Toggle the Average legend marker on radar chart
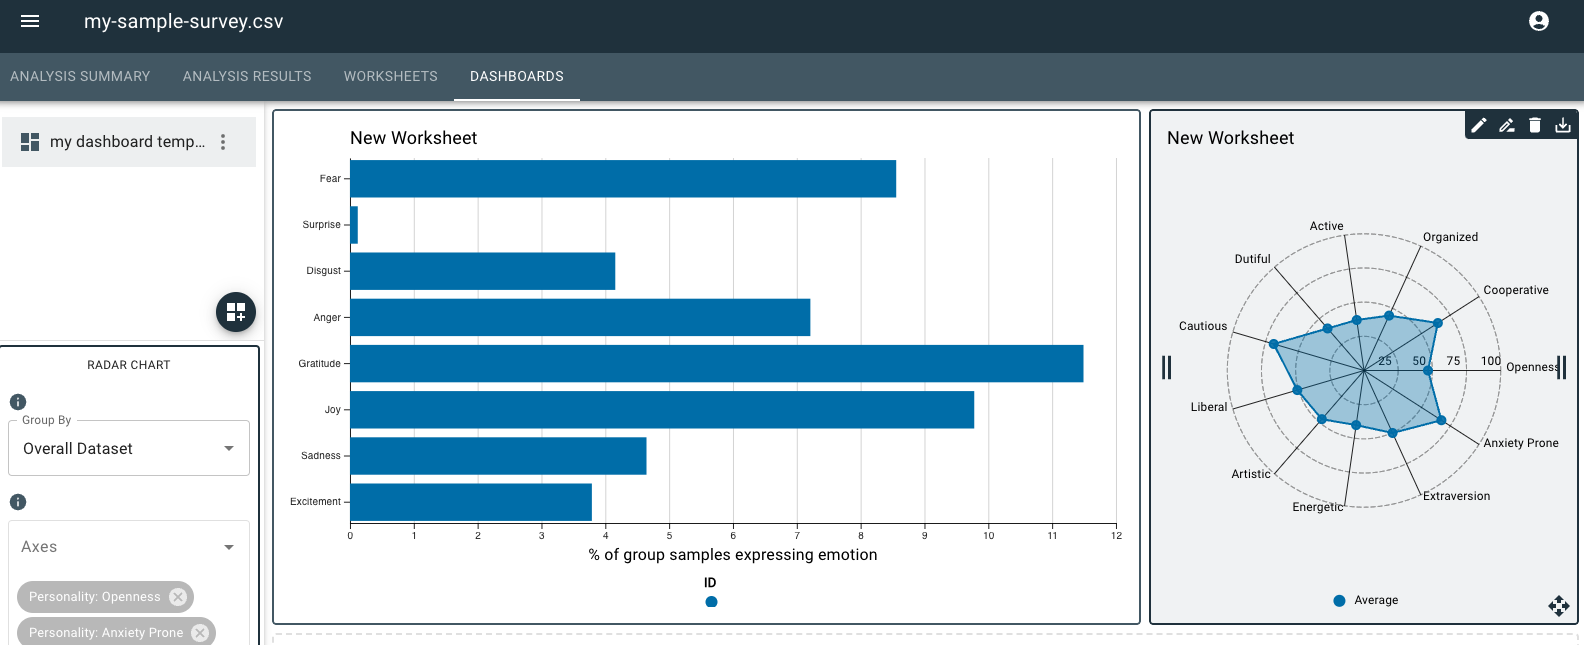Viewport: 1584px width, 645px height. tap(1339, 601)
